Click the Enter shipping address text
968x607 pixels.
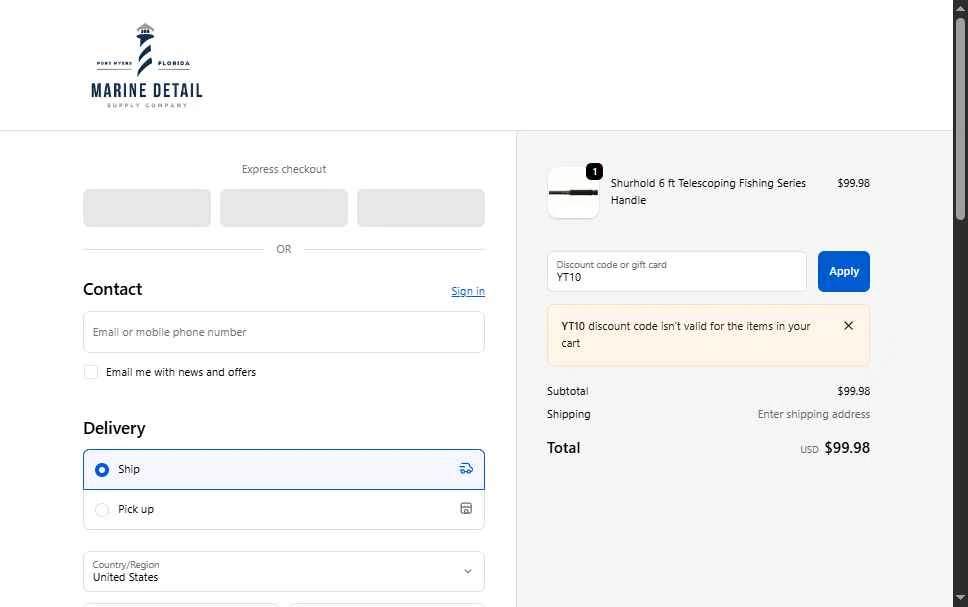tap(814, 414)
